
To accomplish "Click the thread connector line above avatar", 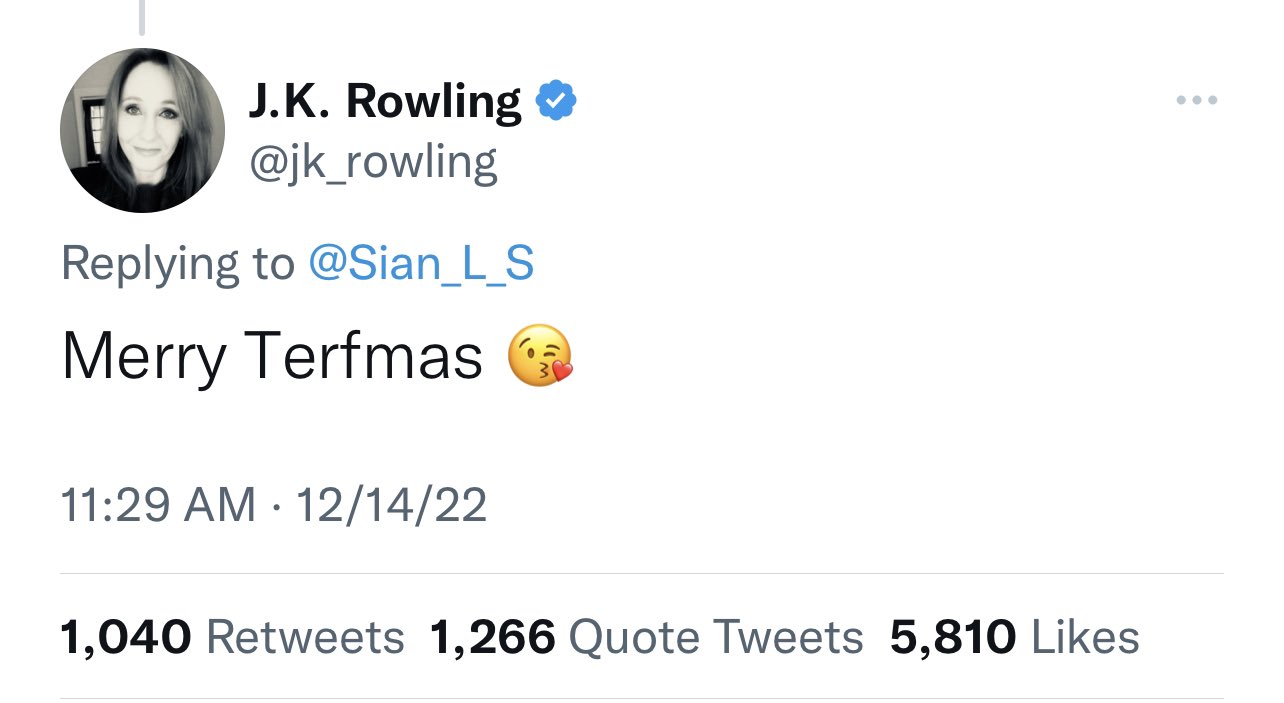I will [142, 17].
